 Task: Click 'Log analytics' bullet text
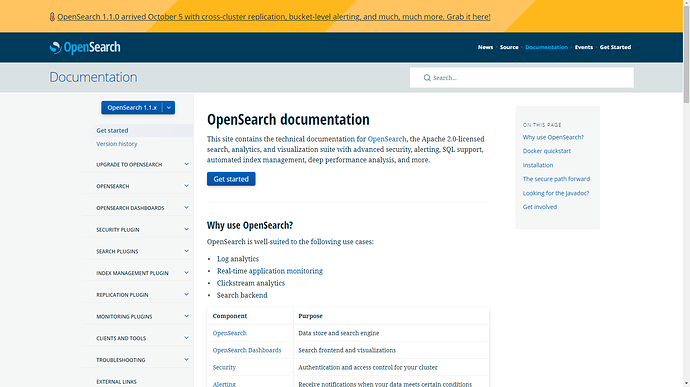[238, 259]
